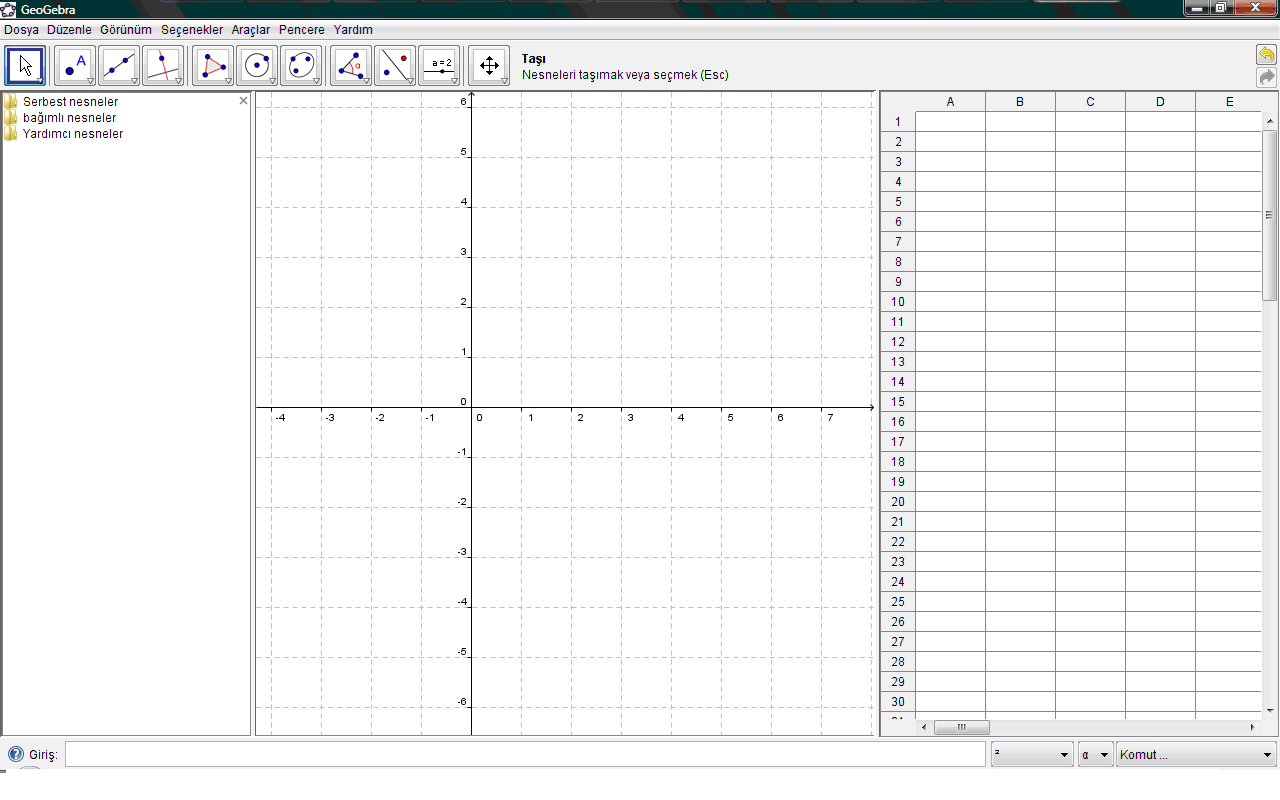Select spreadsheet column E header
Viewport: 1280px width, 800px height.
1229,102
